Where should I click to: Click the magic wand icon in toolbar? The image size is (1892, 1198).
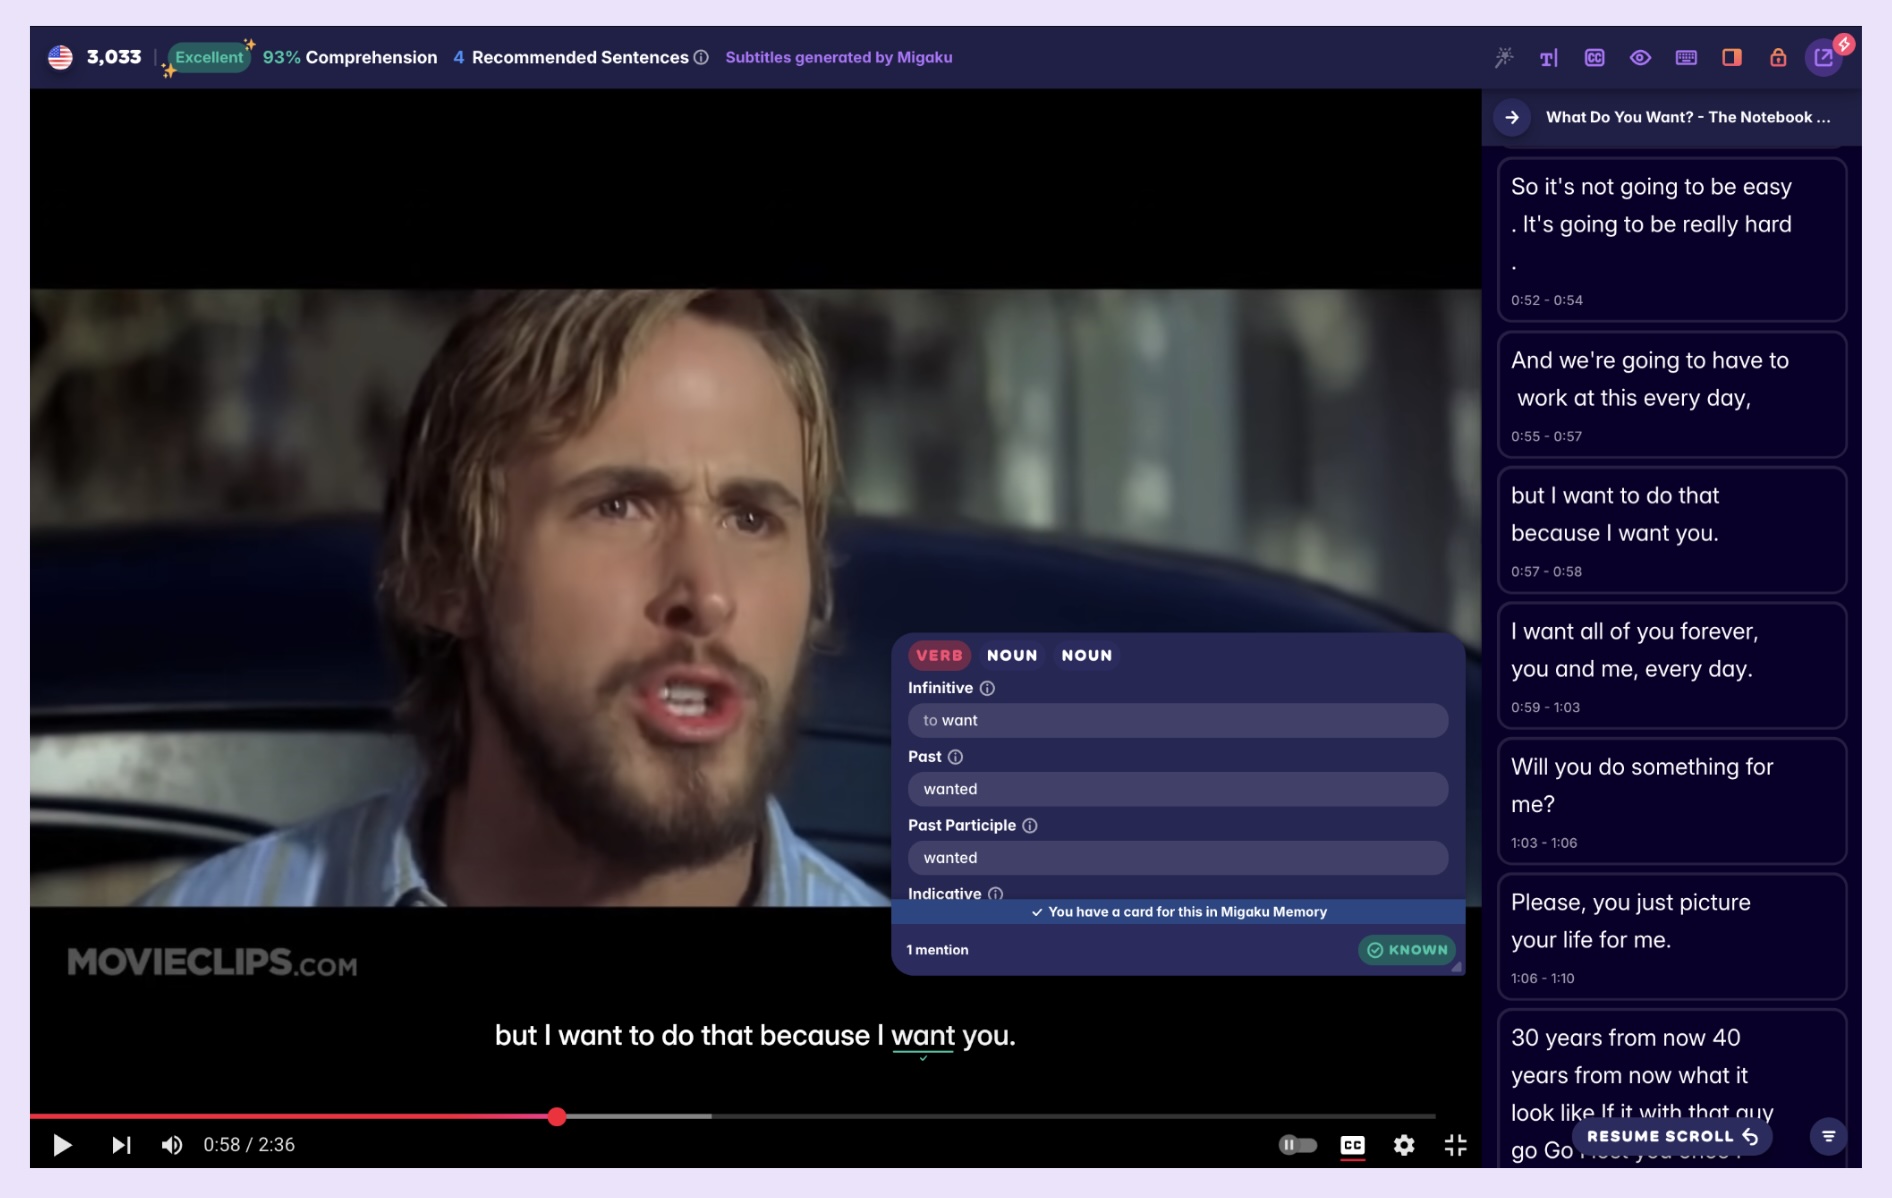(1503, 58)
